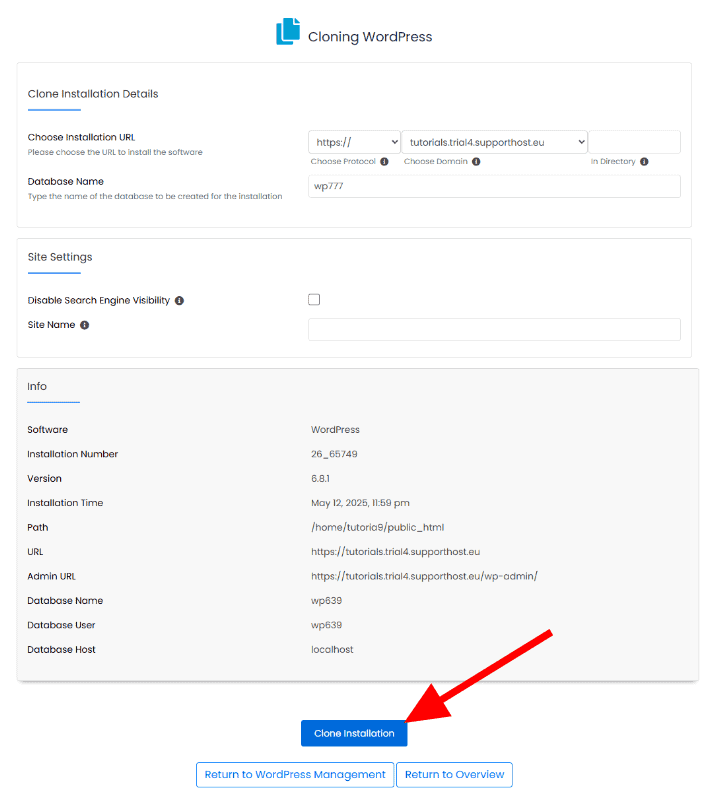
Task: Click Return to WordPress Management button
Action: 295,774
